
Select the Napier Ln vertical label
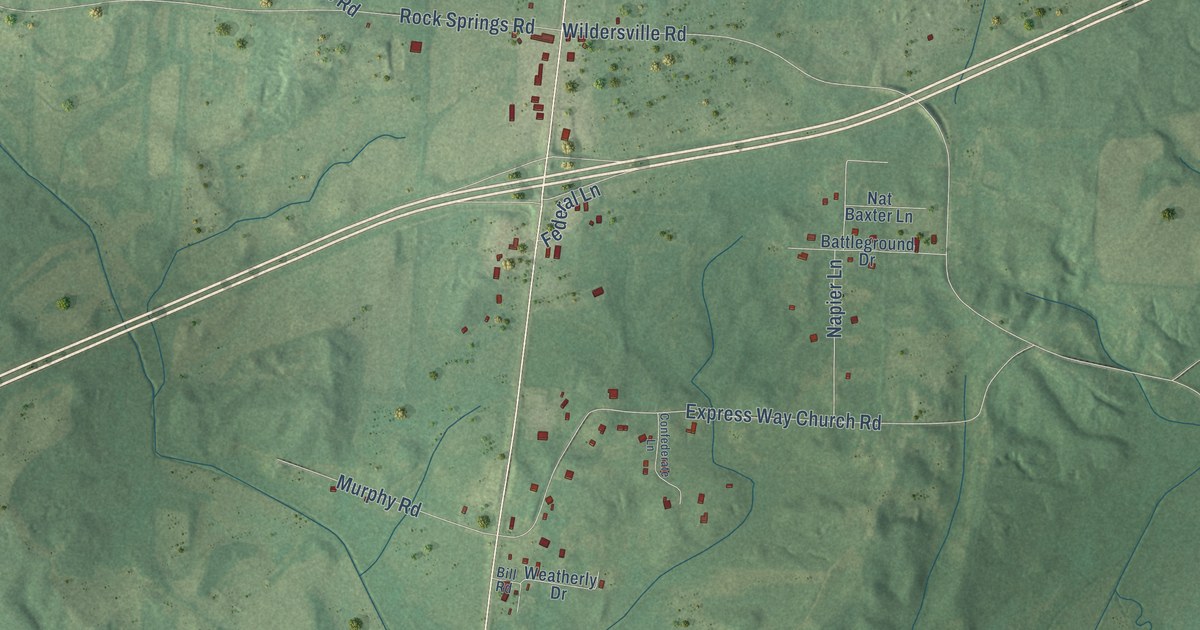point(836,297)
